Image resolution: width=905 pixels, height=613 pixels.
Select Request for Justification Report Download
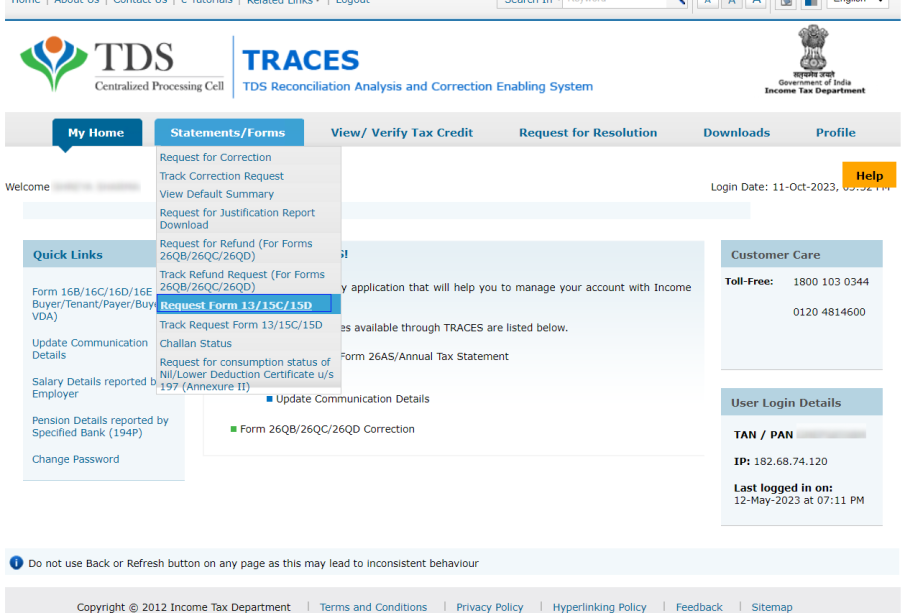pos(237,219)
